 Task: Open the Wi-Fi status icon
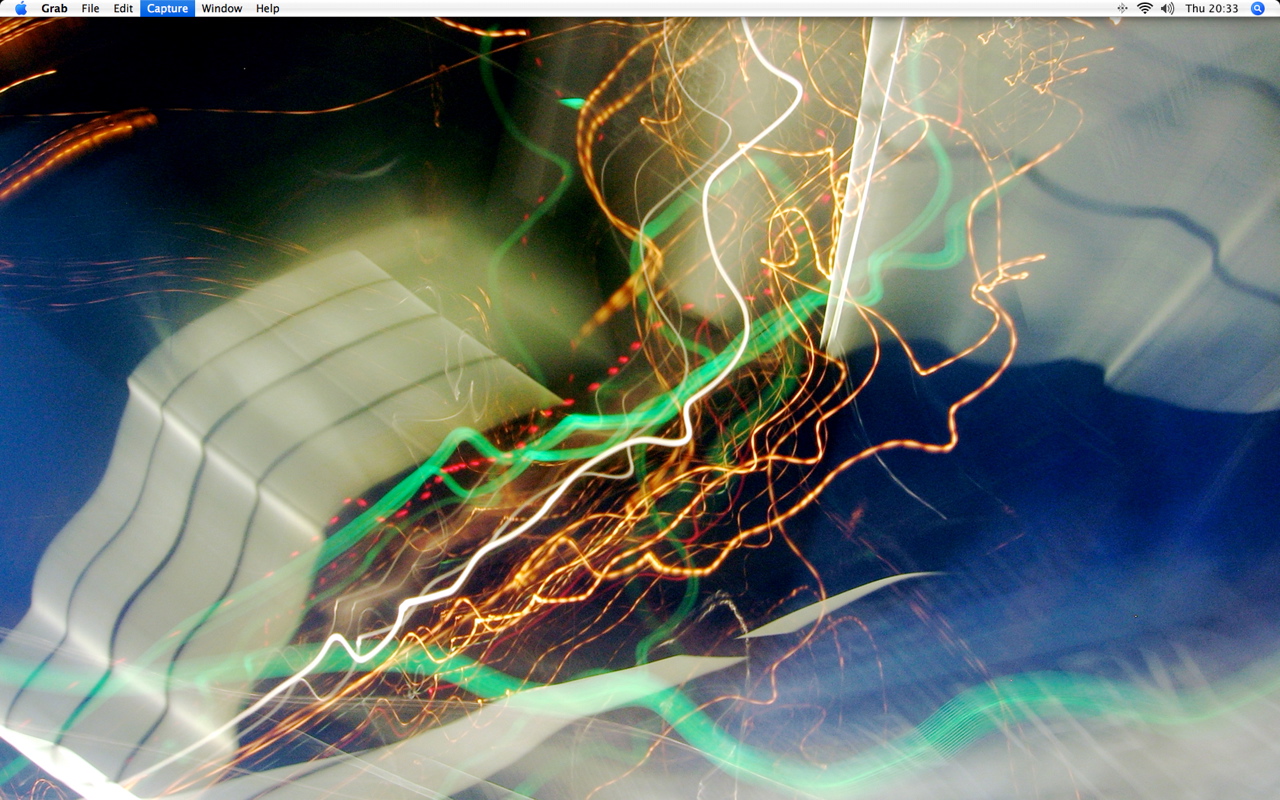click(x=1145, y=8)
